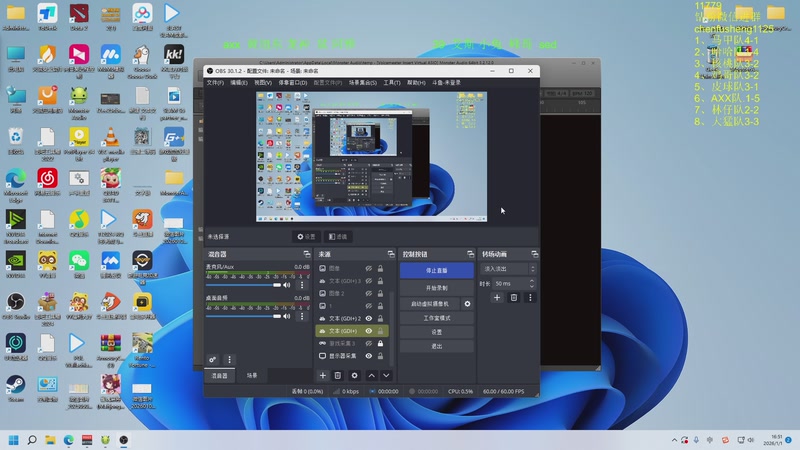This screenshot has height=450, width=800.
Task: Mute the 桌面音频 speaker icon
Action: 287,316
